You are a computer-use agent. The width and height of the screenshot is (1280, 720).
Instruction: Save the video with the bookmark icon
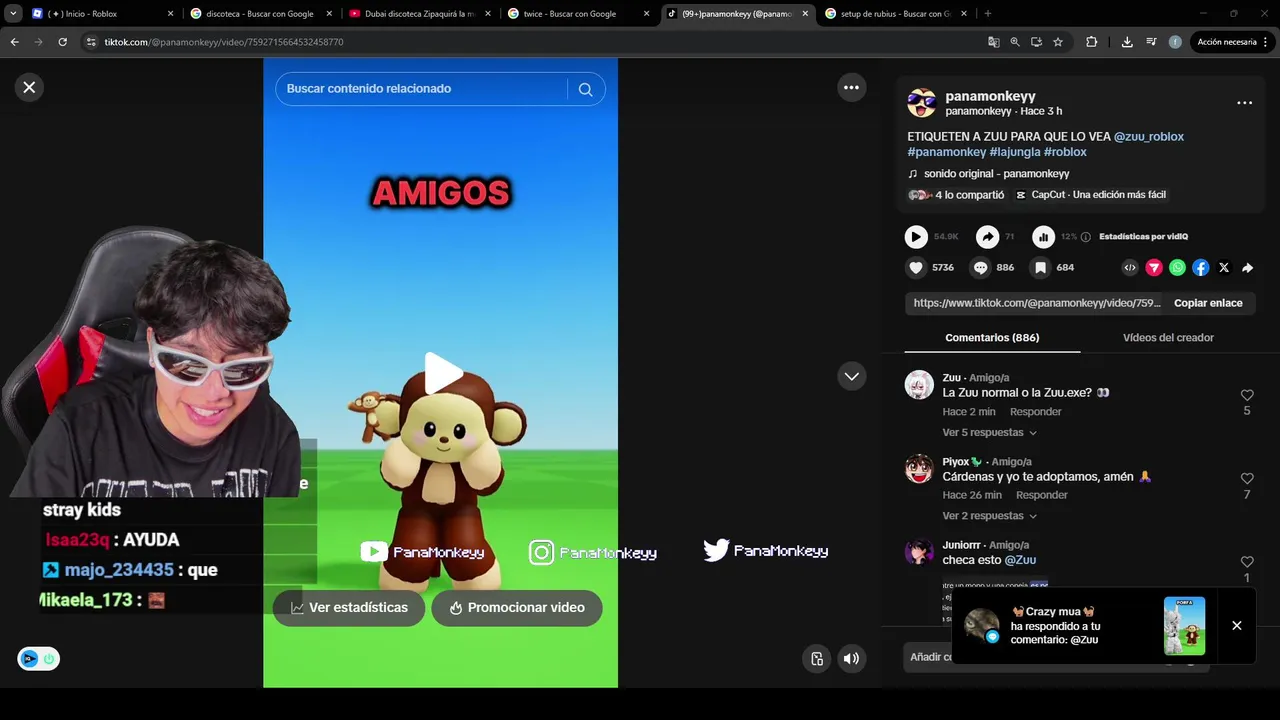pyautogui.click(x=1041, y=268)
